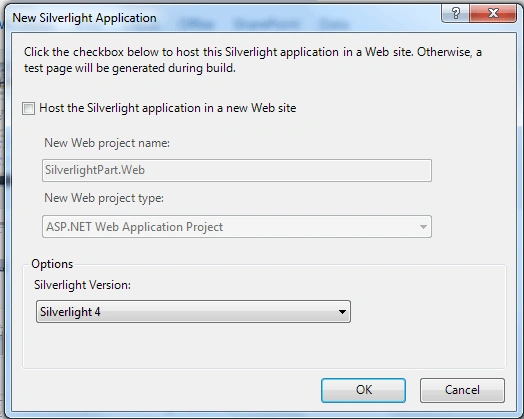
Task: Focus the SilverlightPart.Web project name field
Action: pos(237,170)
